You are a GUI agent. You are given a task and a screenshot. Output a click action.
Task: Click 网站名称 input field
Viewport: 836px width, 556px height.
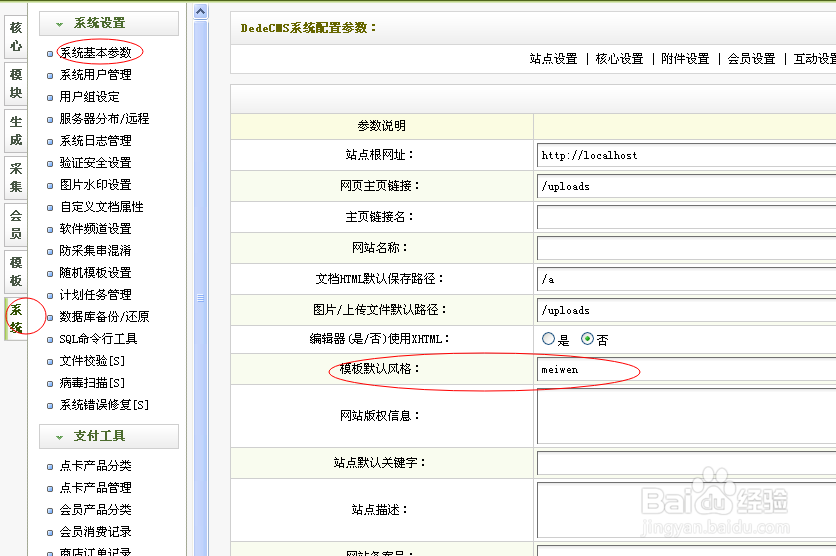(x=686, y=248)
